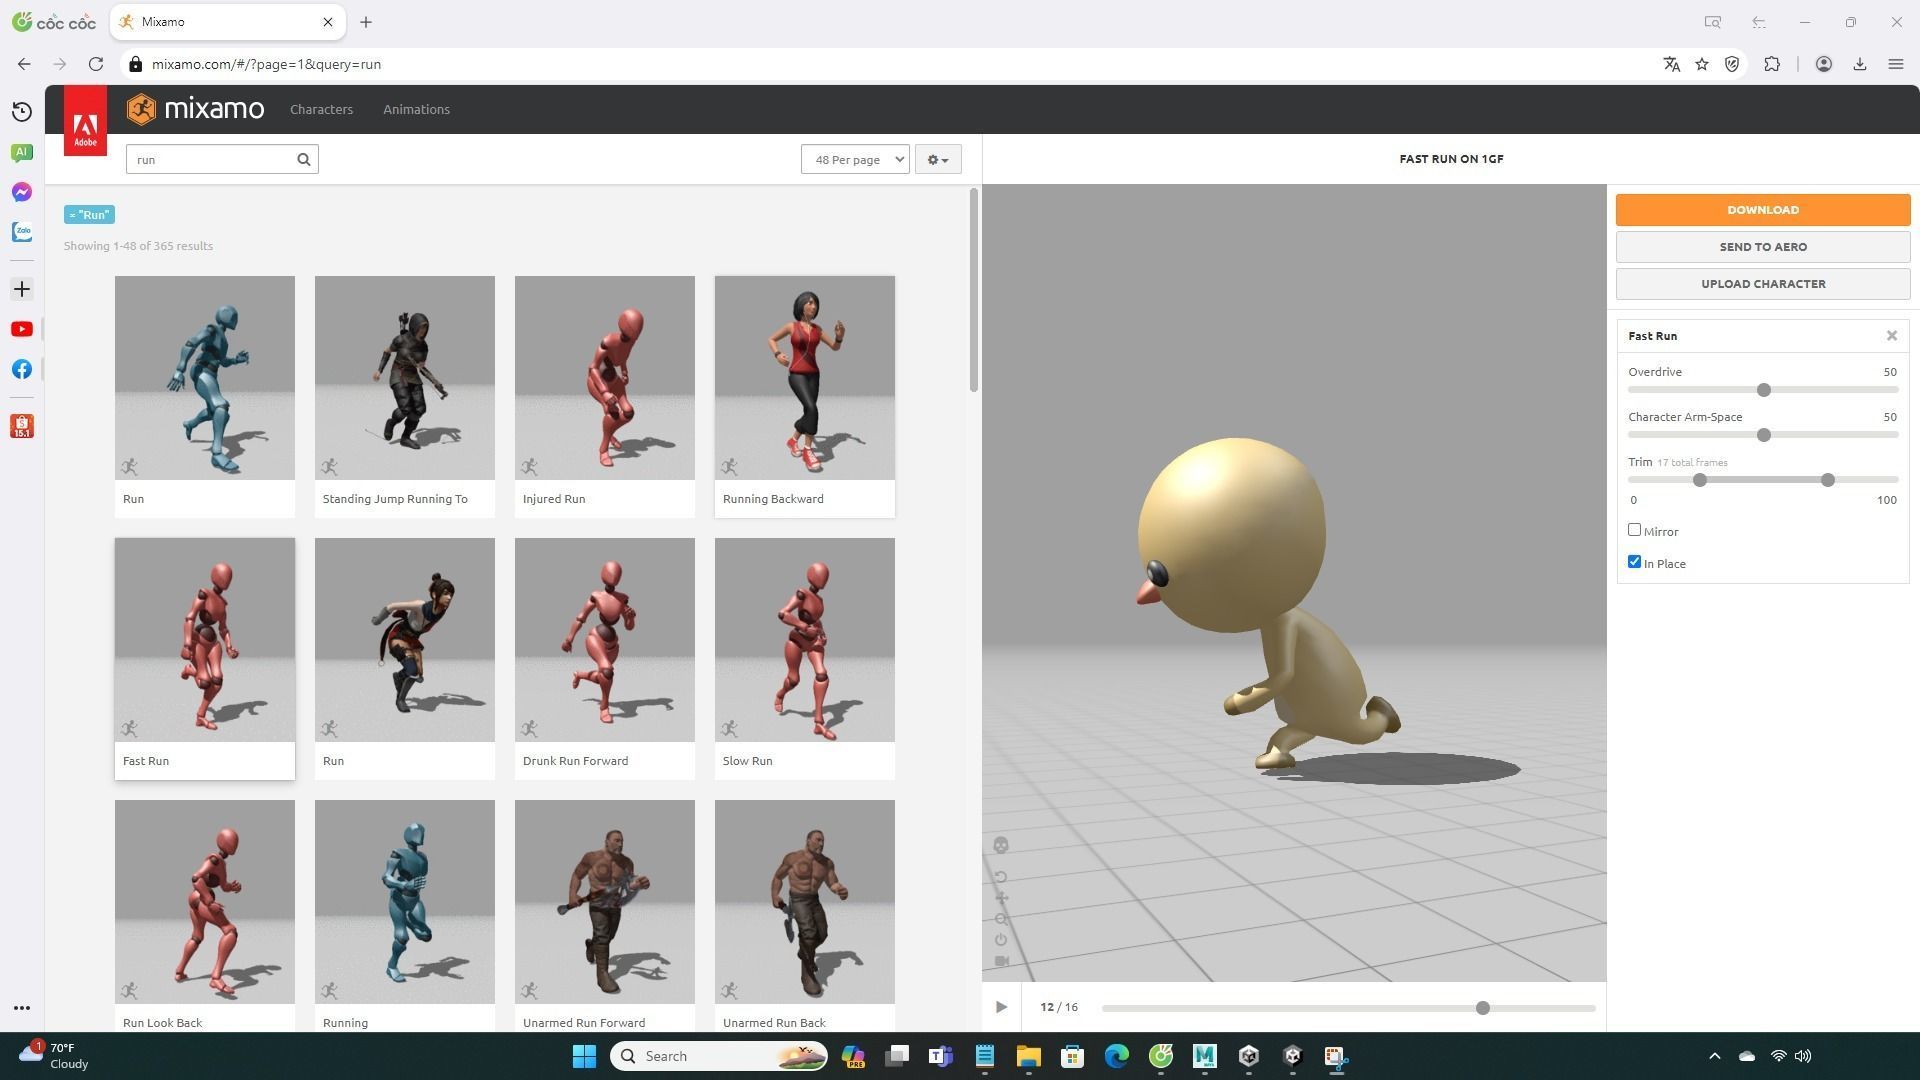Click the rotate view icon in viewer
Image resolution: width=1920 pixels, height=1080 pixels.
1001,877
